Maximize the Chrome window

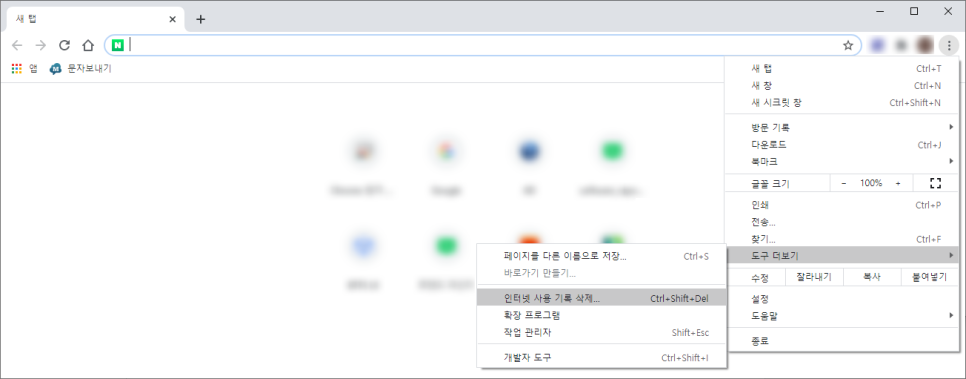pyautogui.click(x=914, y=11)
